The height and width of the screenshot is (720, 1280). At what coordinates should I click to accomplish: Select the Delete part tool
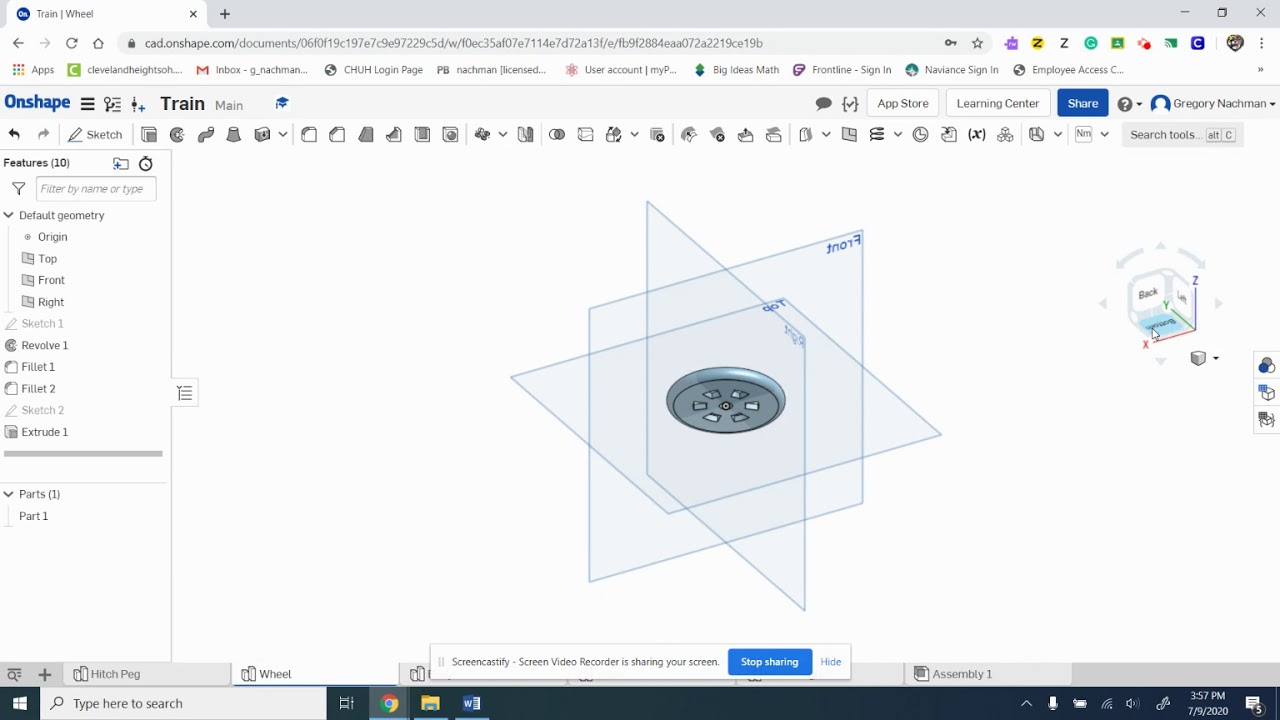coord(657,135)
